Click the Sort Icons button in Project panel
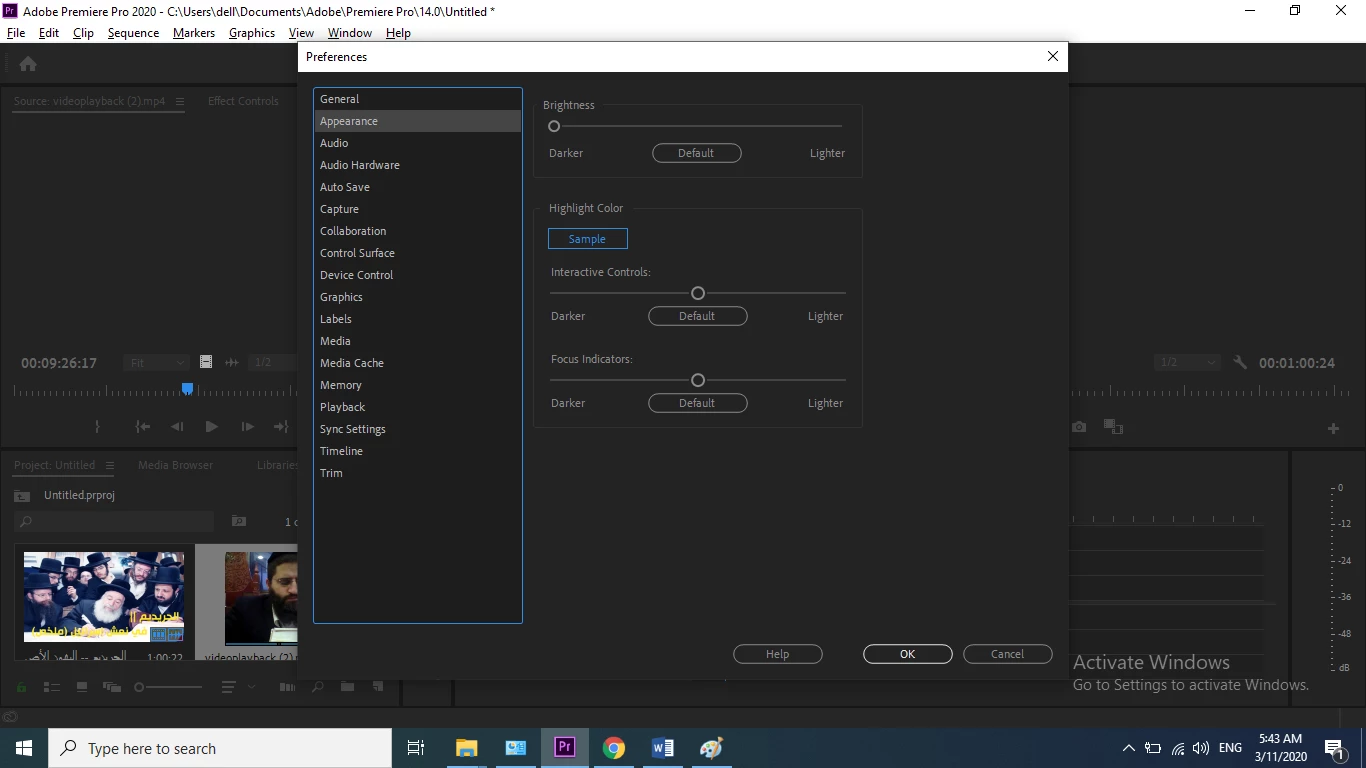 (229, 687)
